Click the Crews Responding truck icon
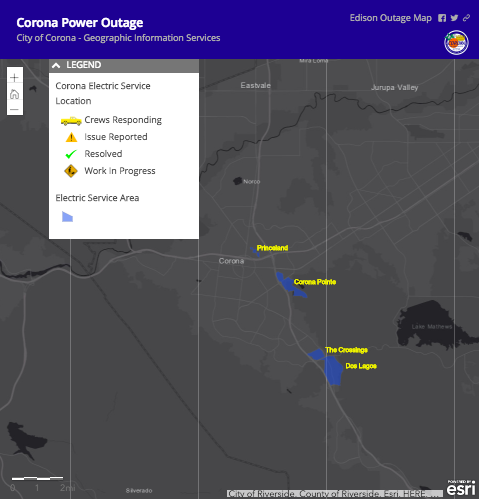Viewport: 479px width, 499px height. (71, 121)
